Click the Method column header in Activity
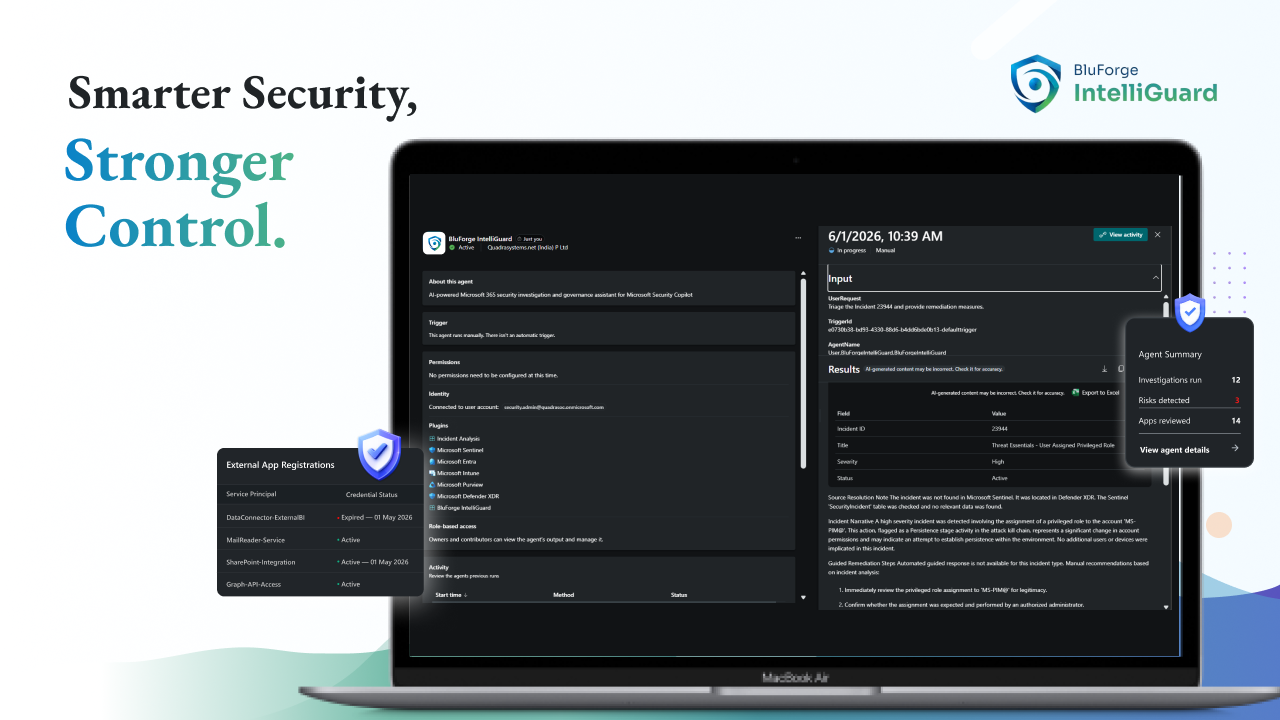 click(x=563, y=595)
